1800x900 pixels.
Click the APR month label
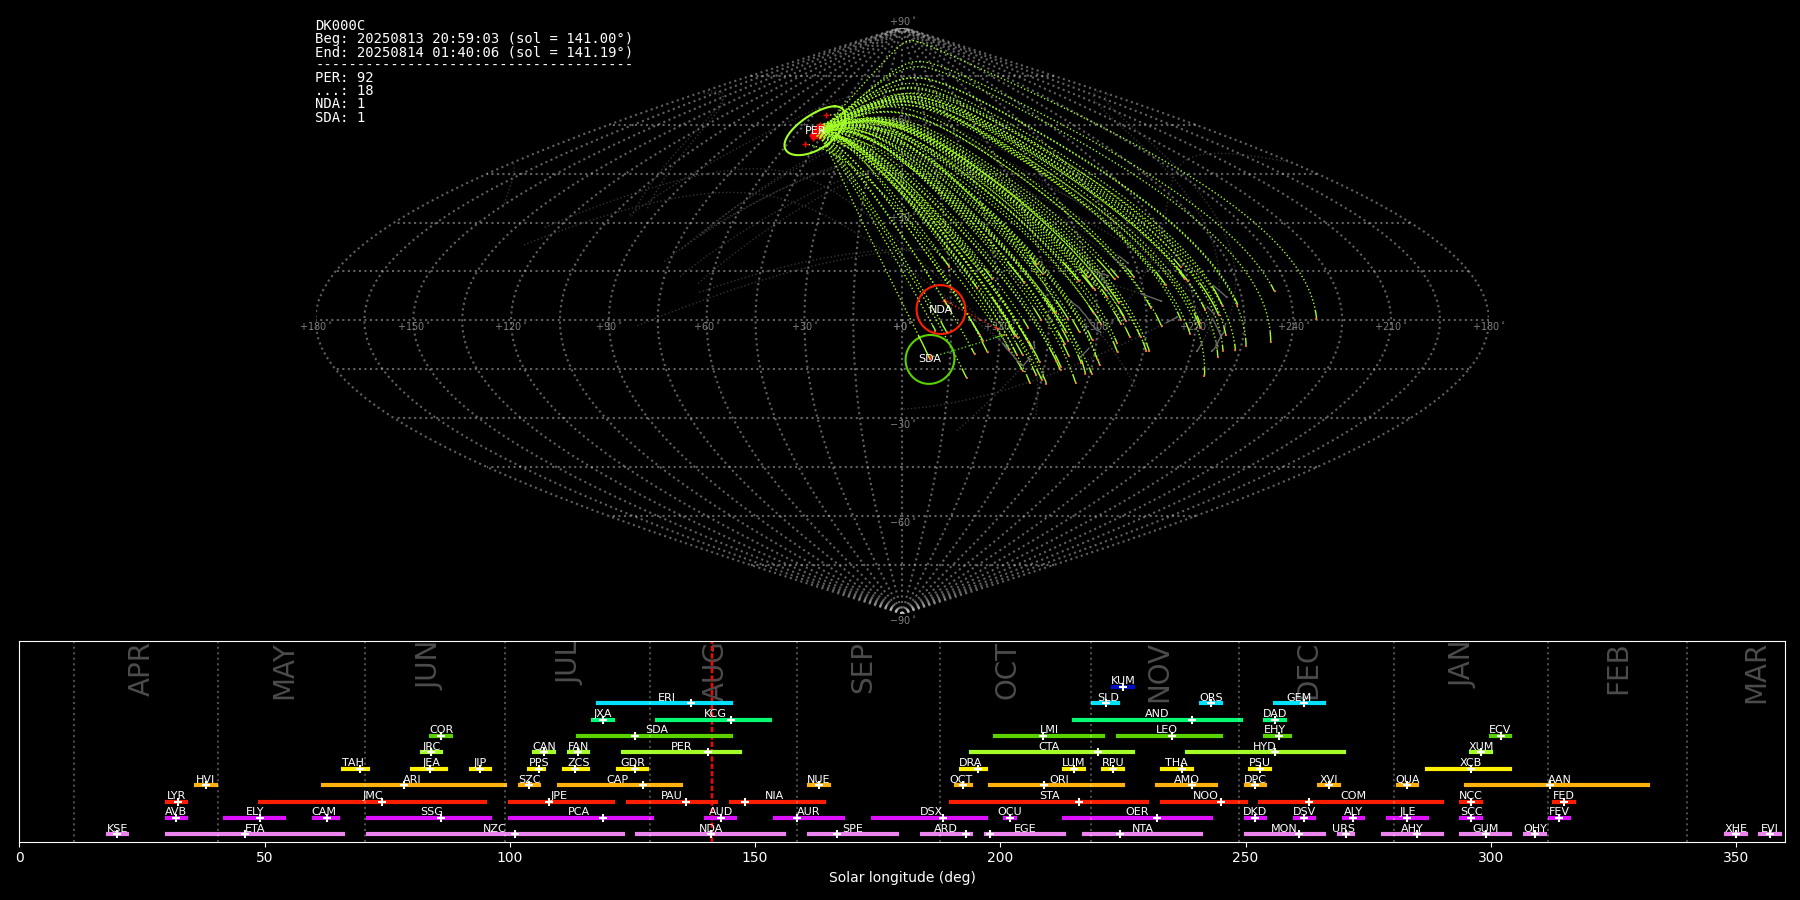(x=139, y=670)
